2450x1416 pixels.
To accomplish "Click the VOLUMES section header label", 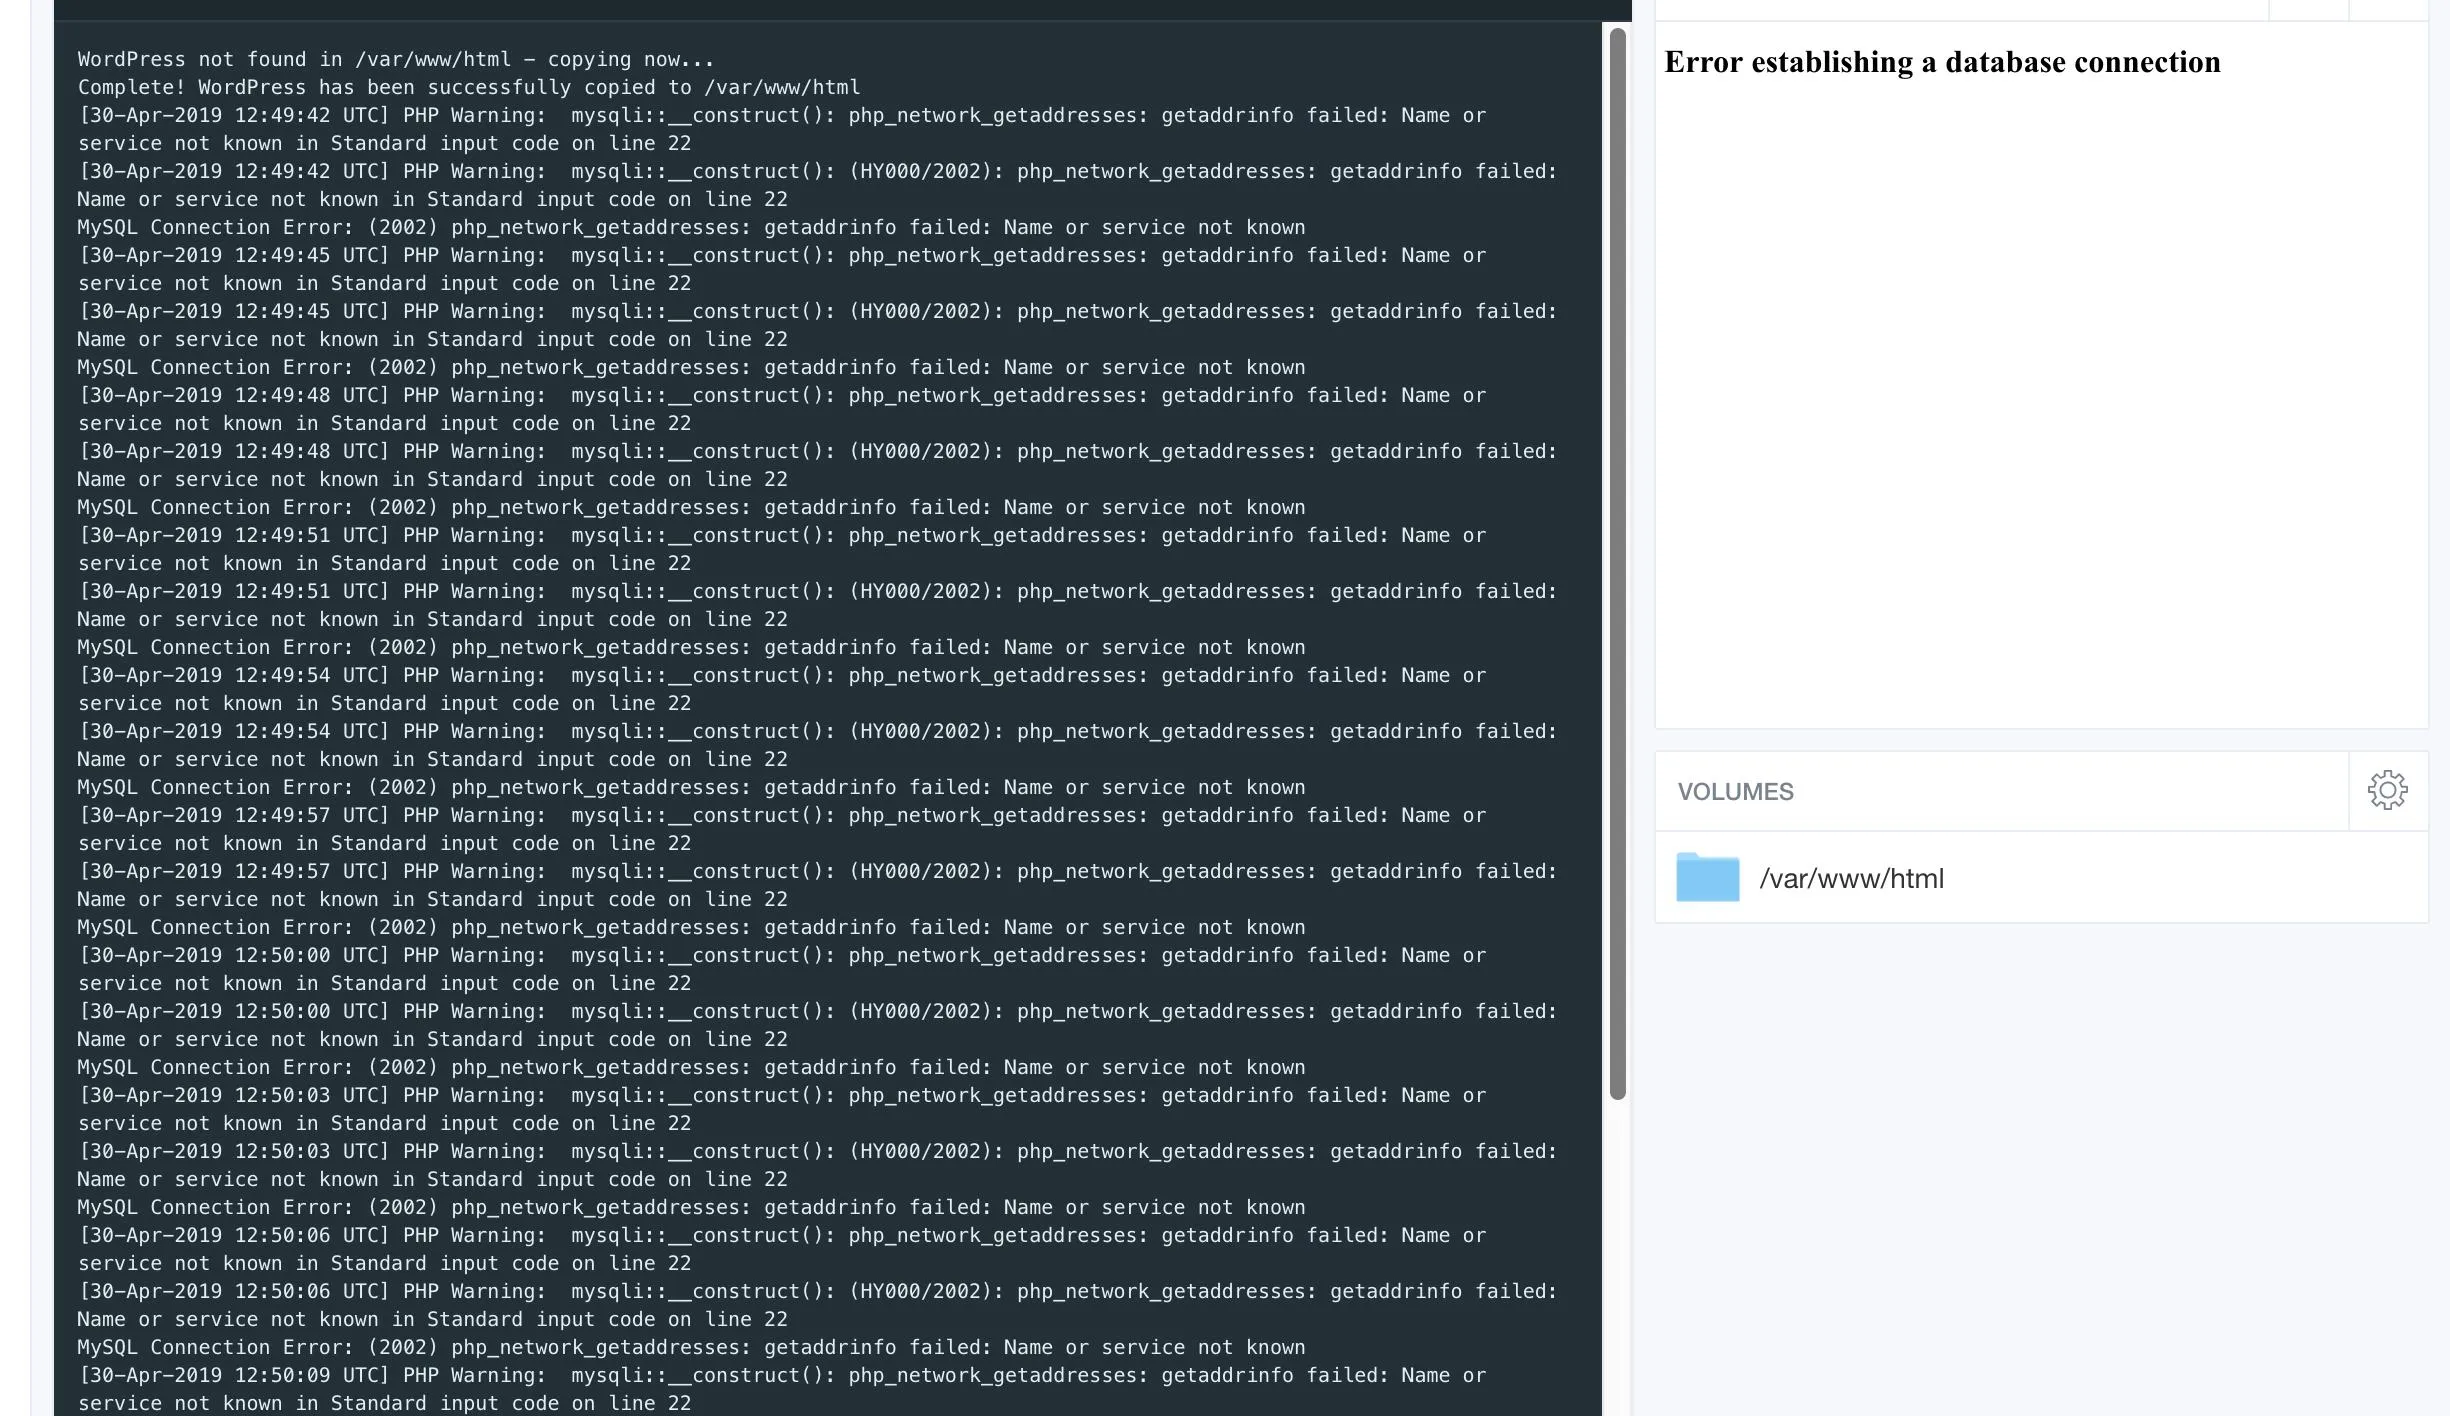I will (x=1735, y=792).
